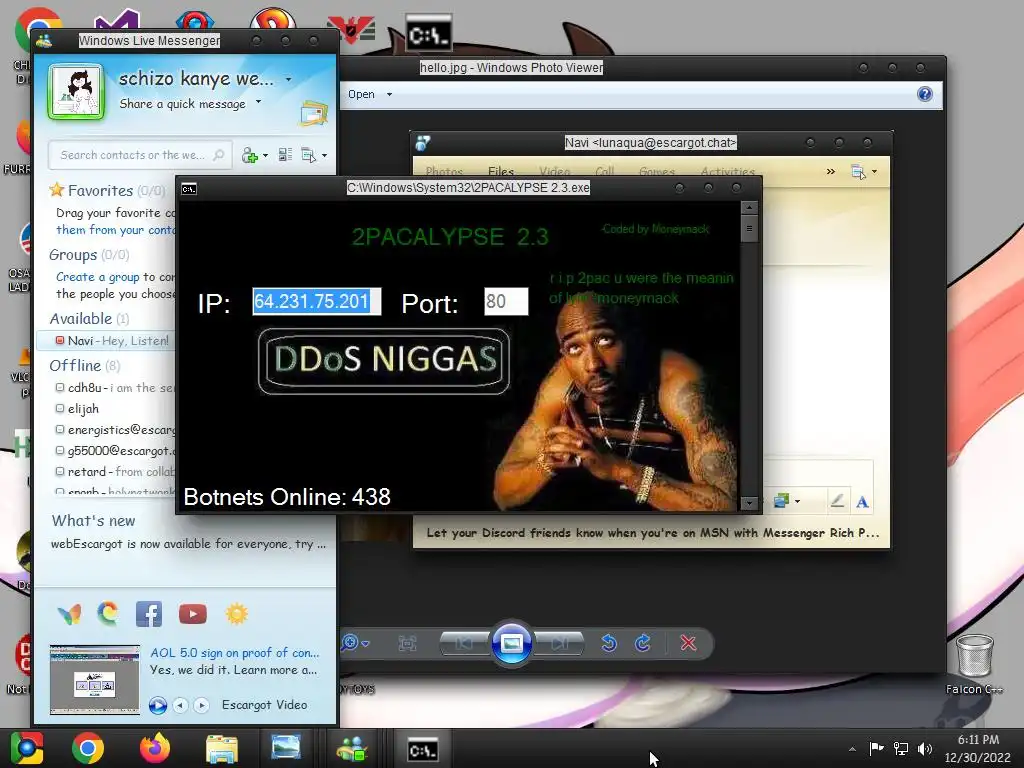Click the handwriting pen icon in Navi chat
Screen dimensions: 1024x768
click(837, 501)
